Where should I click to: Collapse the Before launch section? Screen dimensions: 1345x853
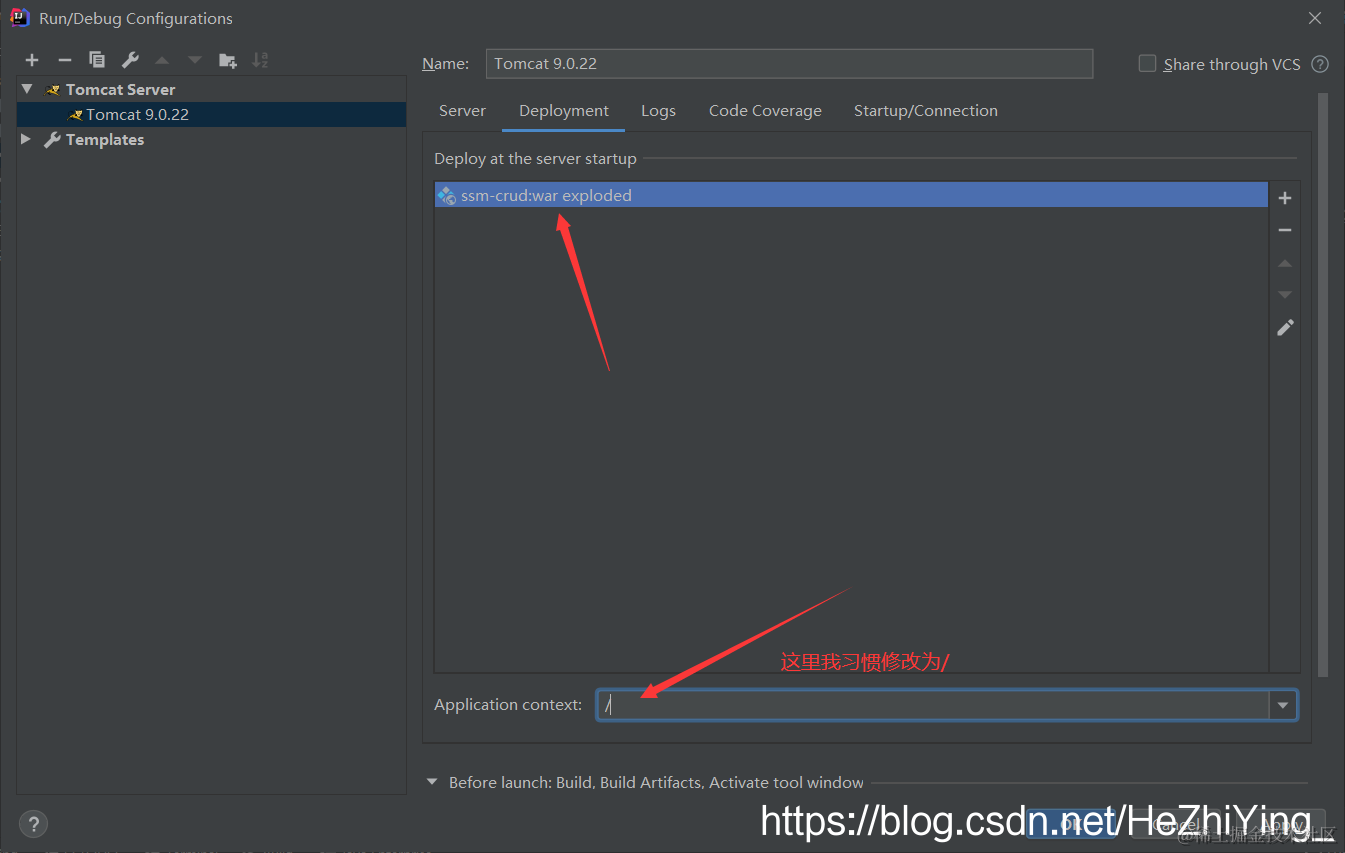tap(432, 782)
